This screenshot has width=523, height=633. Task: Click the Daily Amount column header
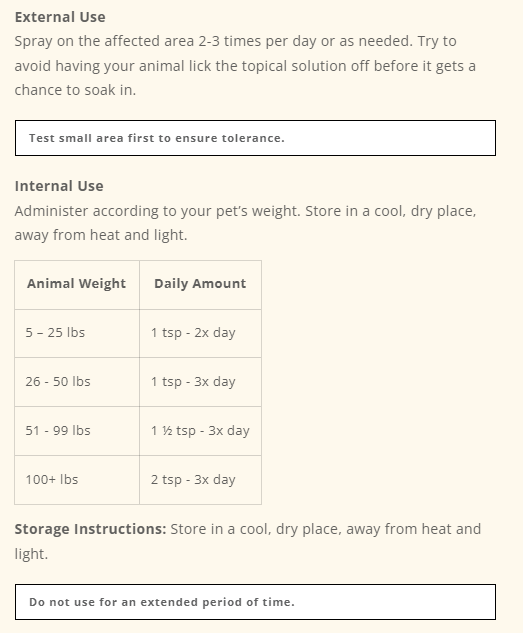[x=200, y=285]
